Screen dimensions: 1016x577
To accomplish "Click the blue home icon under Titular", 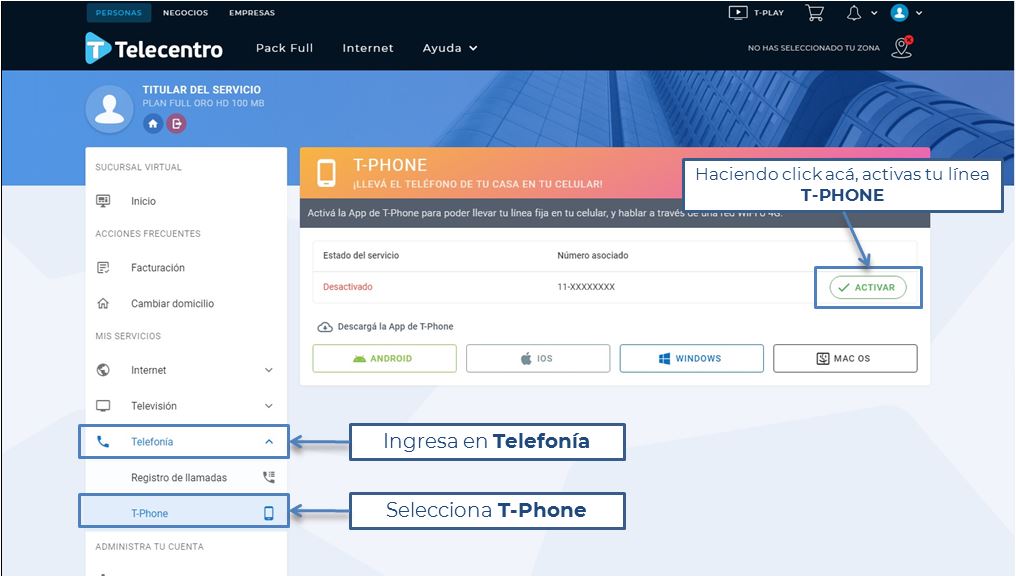I will coord(153,123).
